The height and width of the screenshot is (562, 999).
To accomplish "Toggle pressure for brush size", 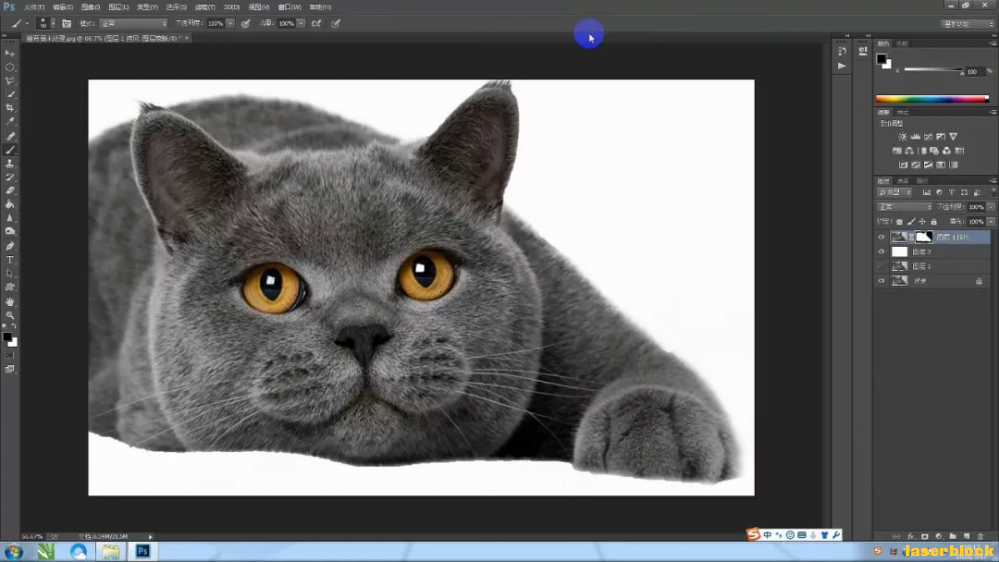I will [336, 24].
